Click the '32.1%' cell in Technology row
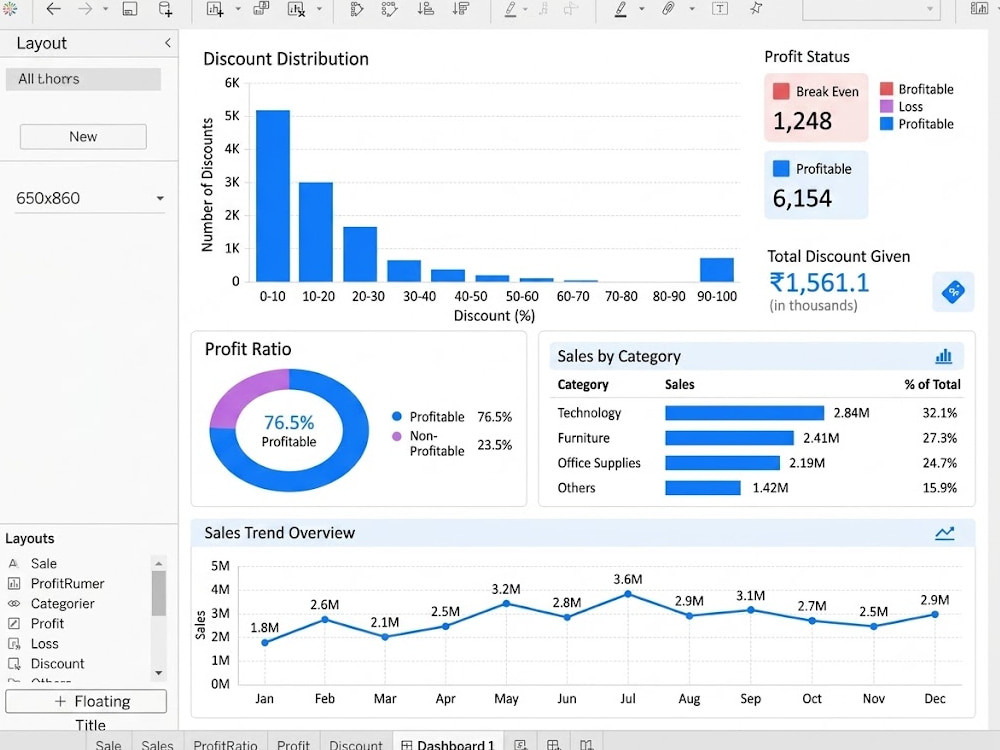The image size is (1000, 750). point(939,413)
